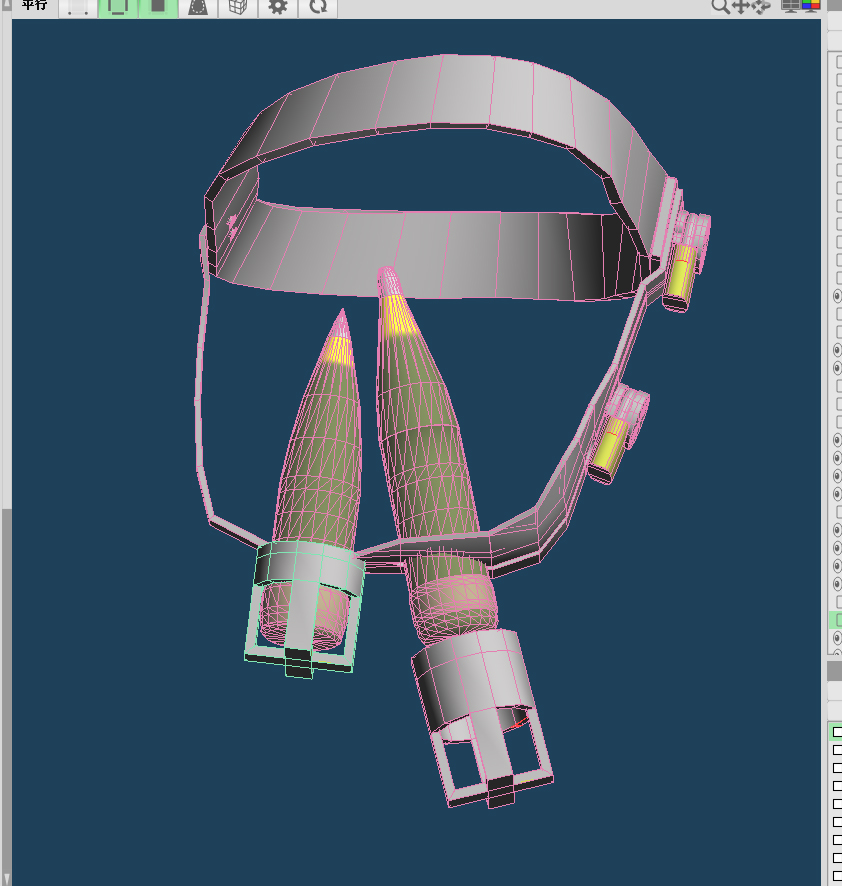Toggle the second green solid face display icon
Screen dimensions: 842x886
click(x=158, y=7)
